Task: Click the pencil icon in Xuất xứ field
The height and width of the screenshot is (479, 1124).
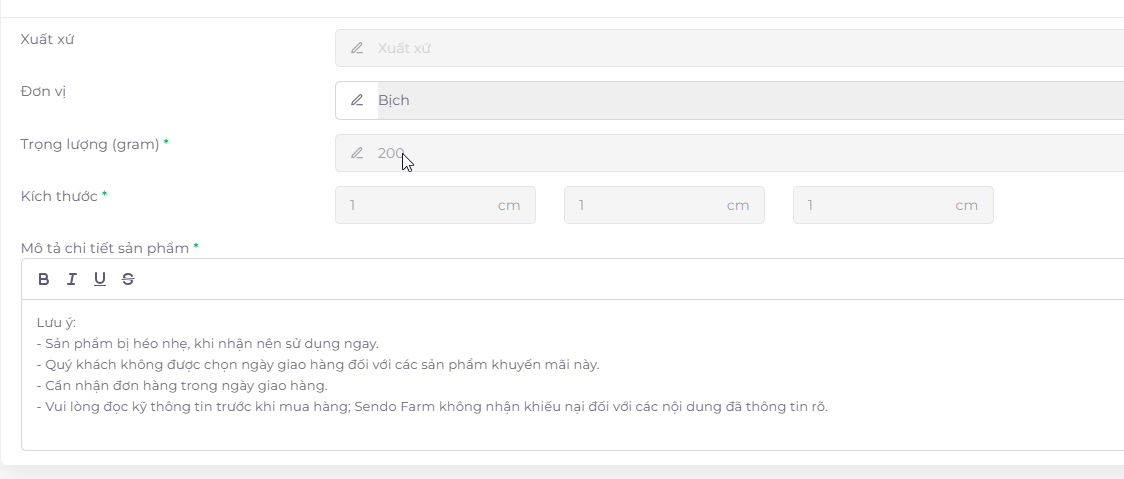Action: click(356, 48)
